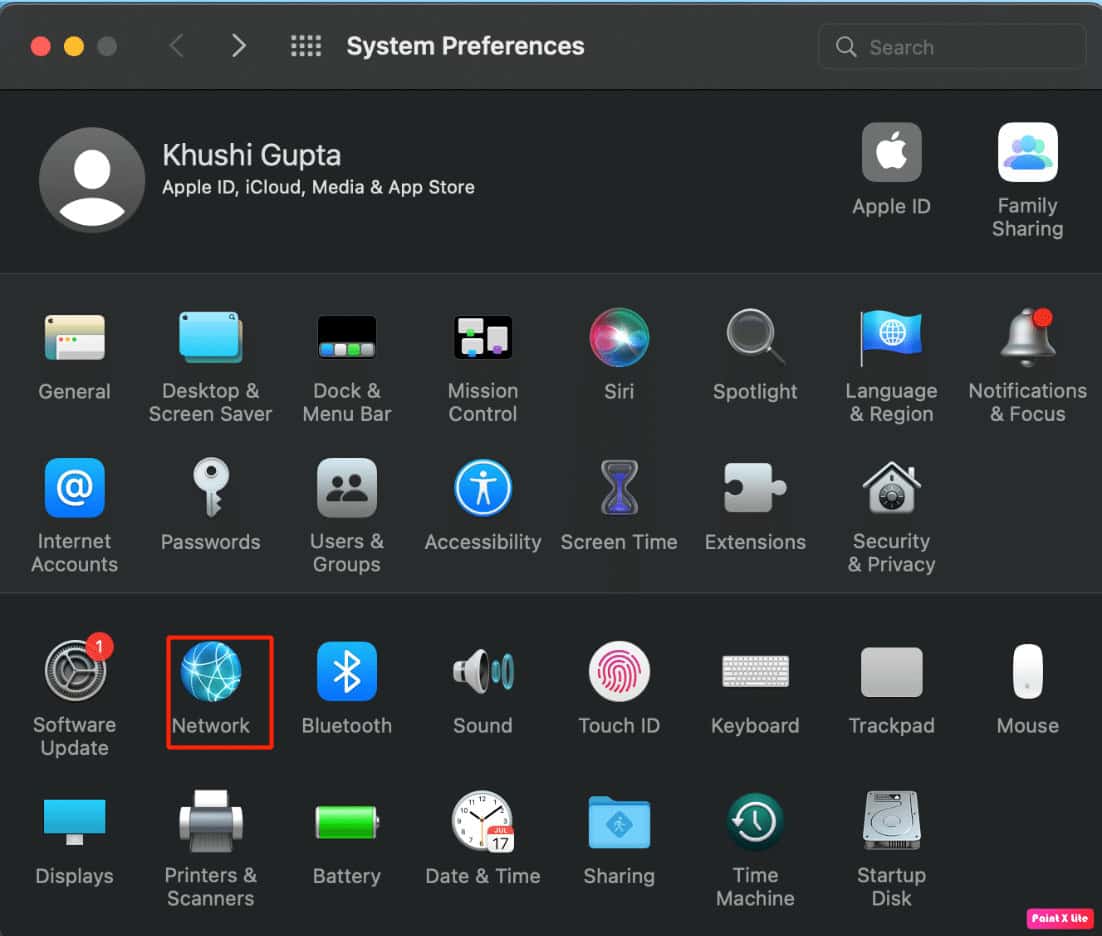Open Apple ID preferences
The width and height of the screenshot is (1102, 936).
pyautogui.click(x=891, y=152)
